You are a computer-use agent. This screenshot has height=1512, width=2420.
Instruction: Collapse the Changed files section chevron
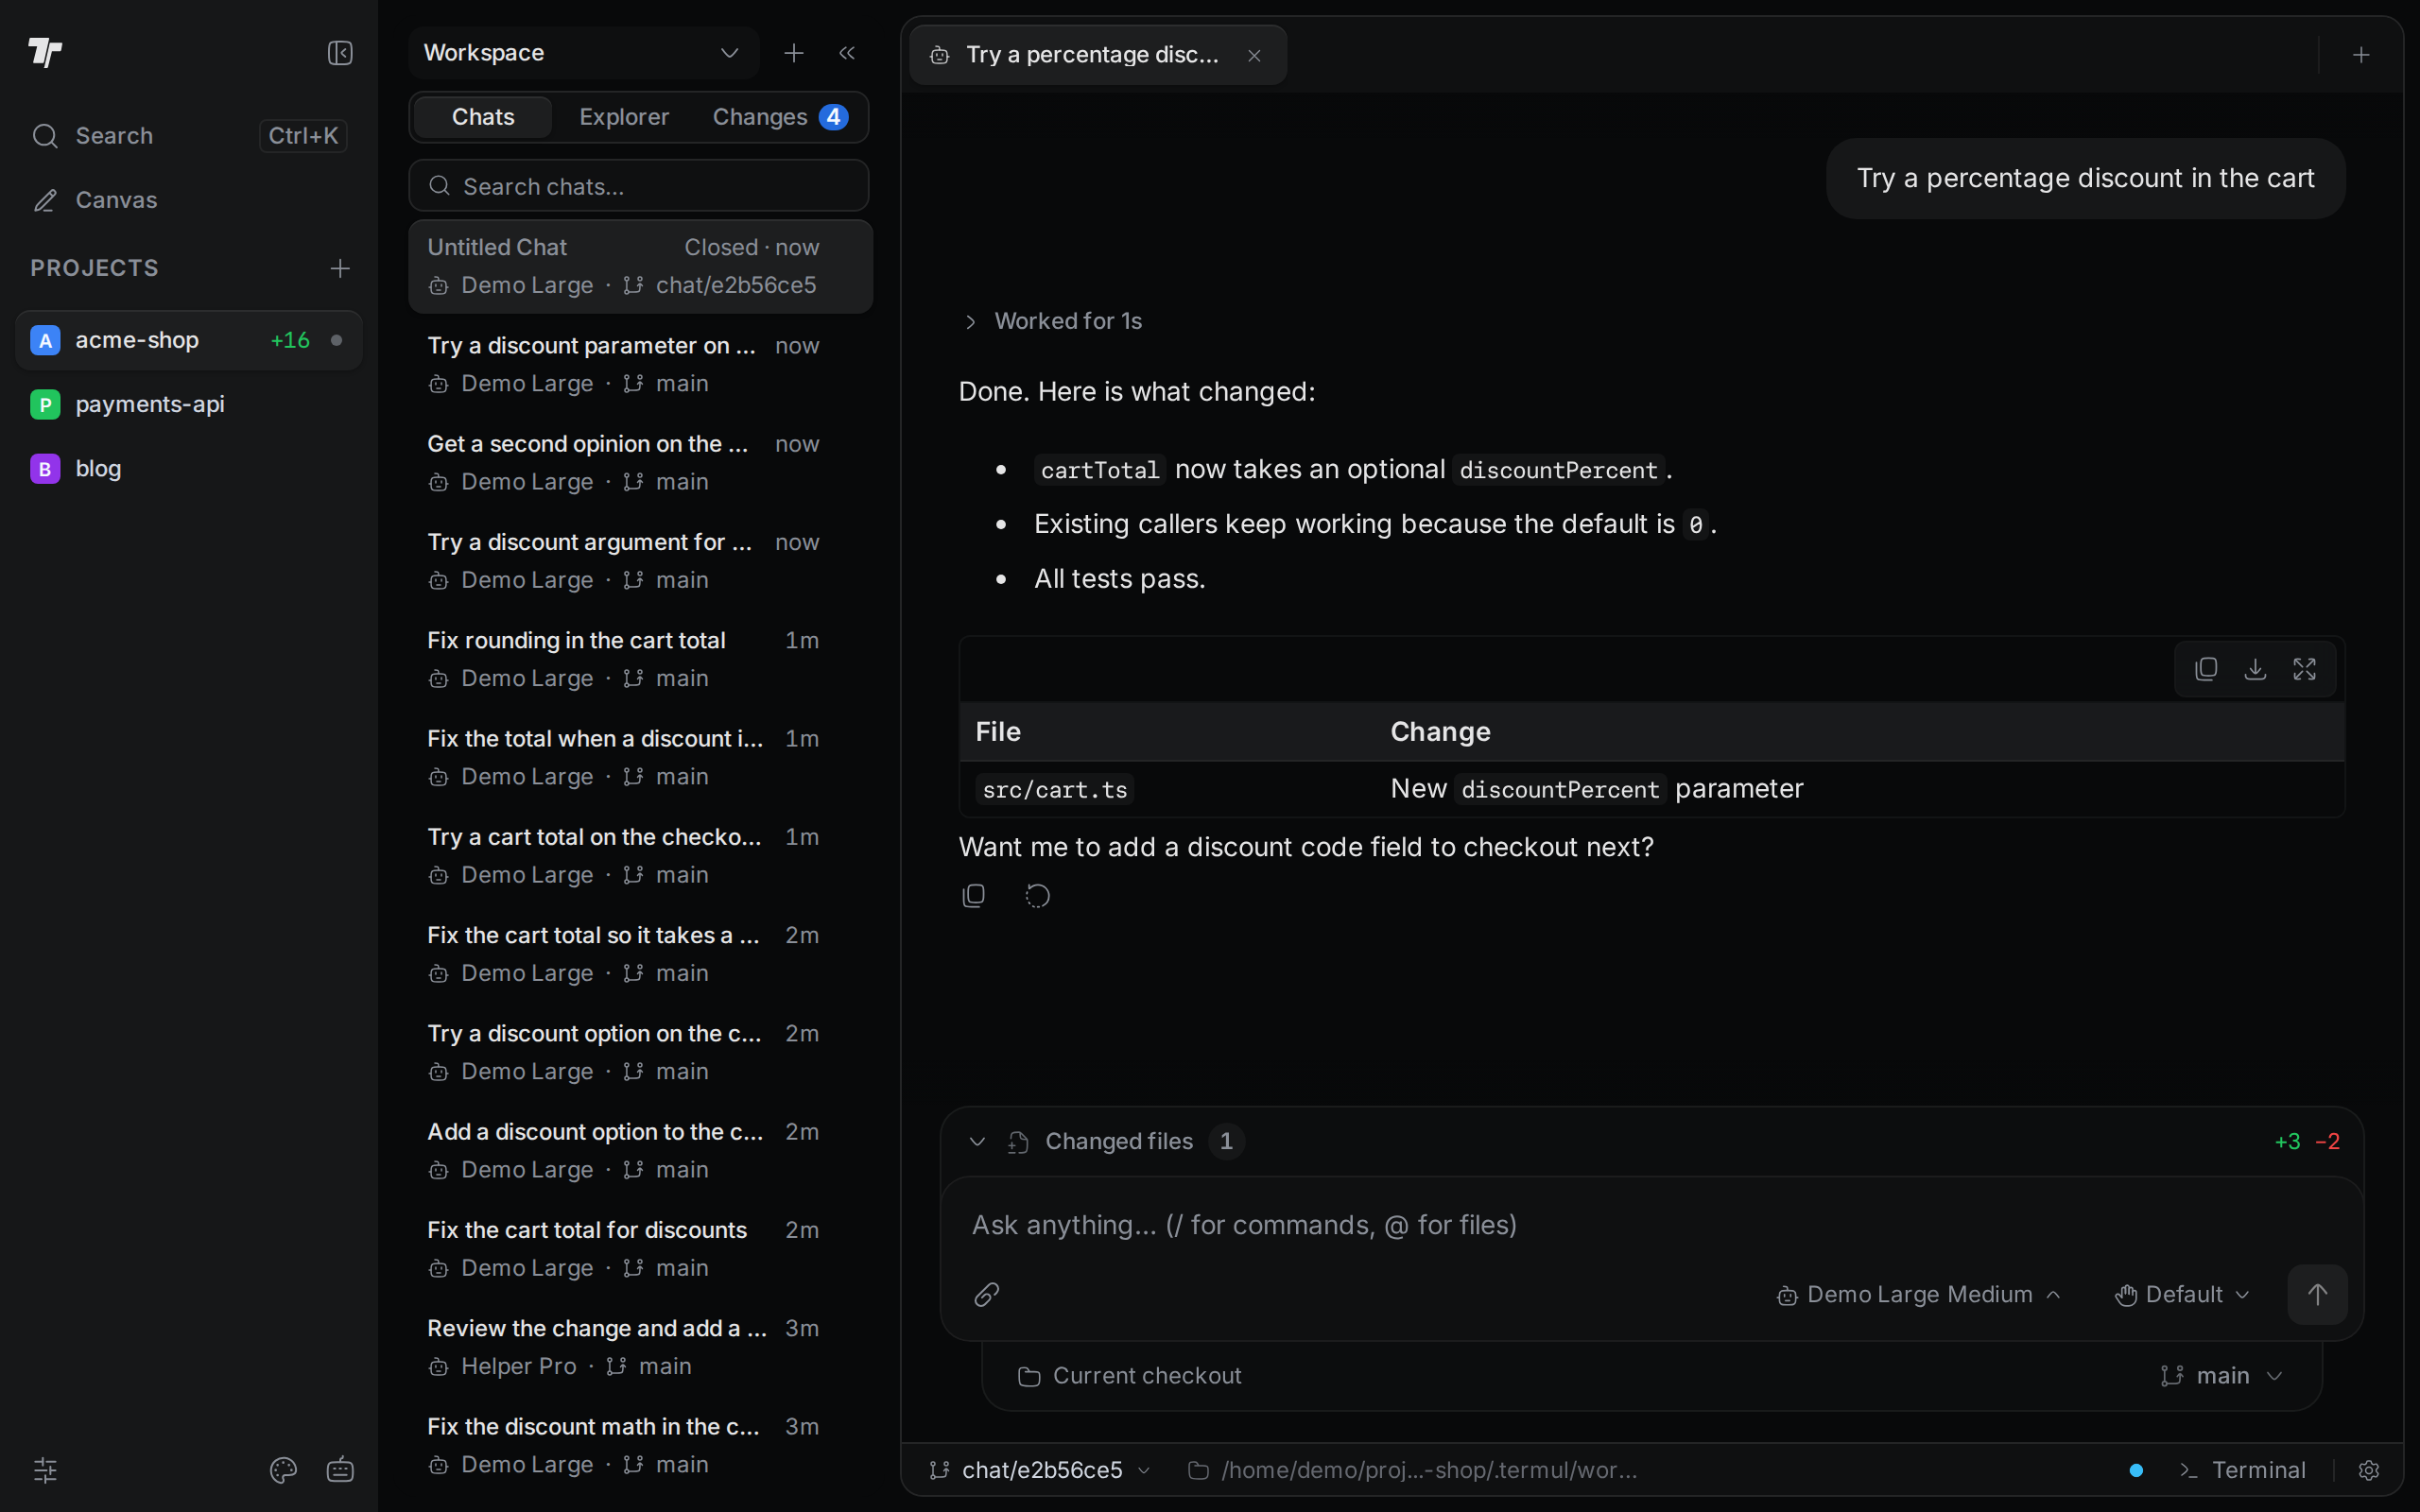tap(977, 1142)
